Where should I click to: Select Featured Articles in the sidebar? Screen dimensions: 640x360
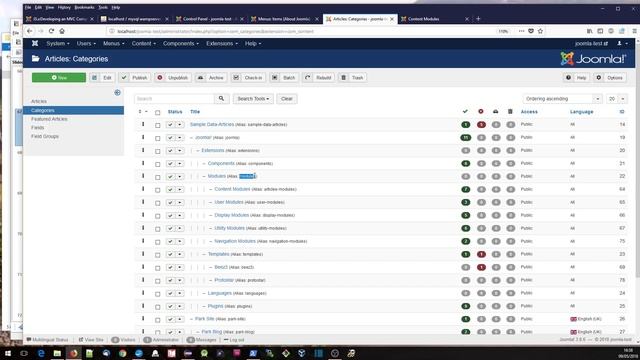click(49, 119)
